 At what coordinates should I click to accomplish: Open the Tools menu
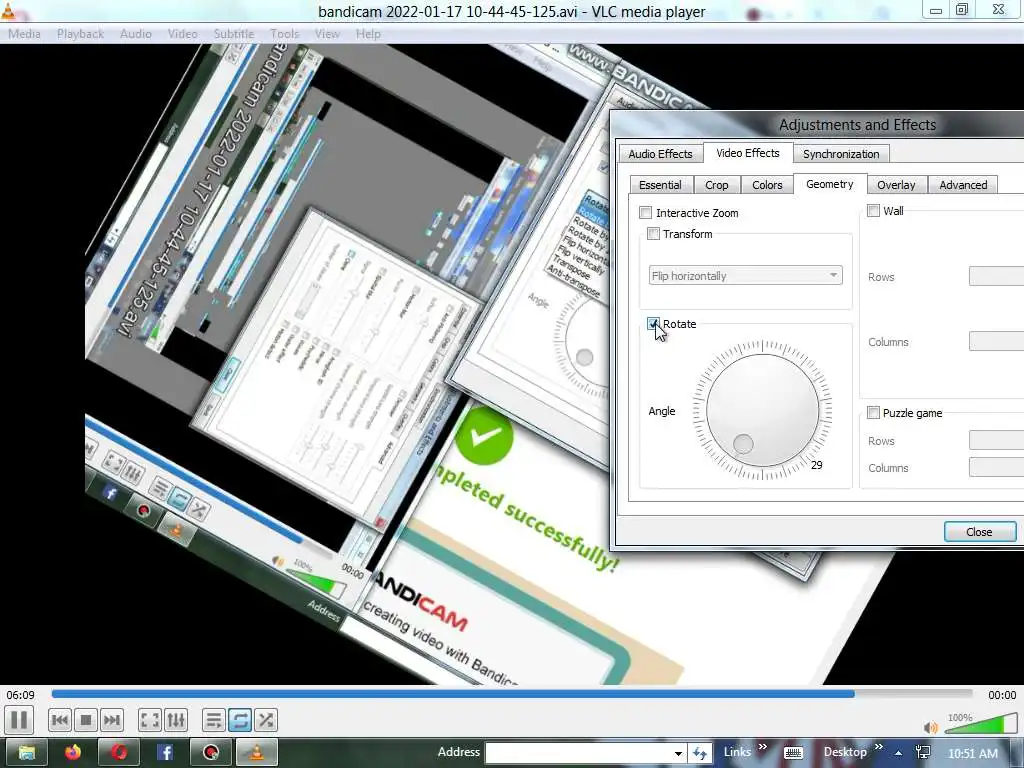click(x=284, y=33)
